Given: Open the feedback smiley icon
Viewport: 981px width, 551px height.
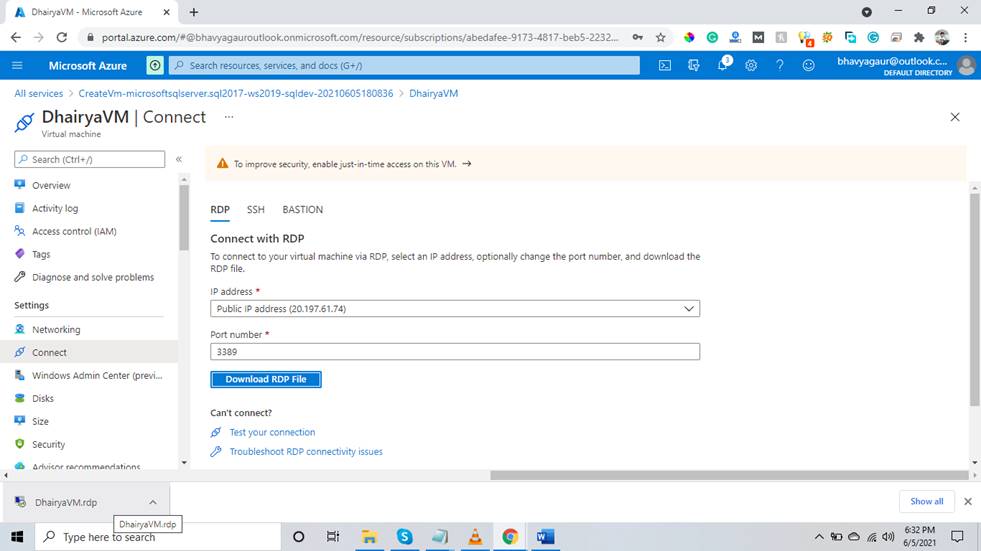Looking at the screenshot, I should pyautogui.click(x=808, y=65).
